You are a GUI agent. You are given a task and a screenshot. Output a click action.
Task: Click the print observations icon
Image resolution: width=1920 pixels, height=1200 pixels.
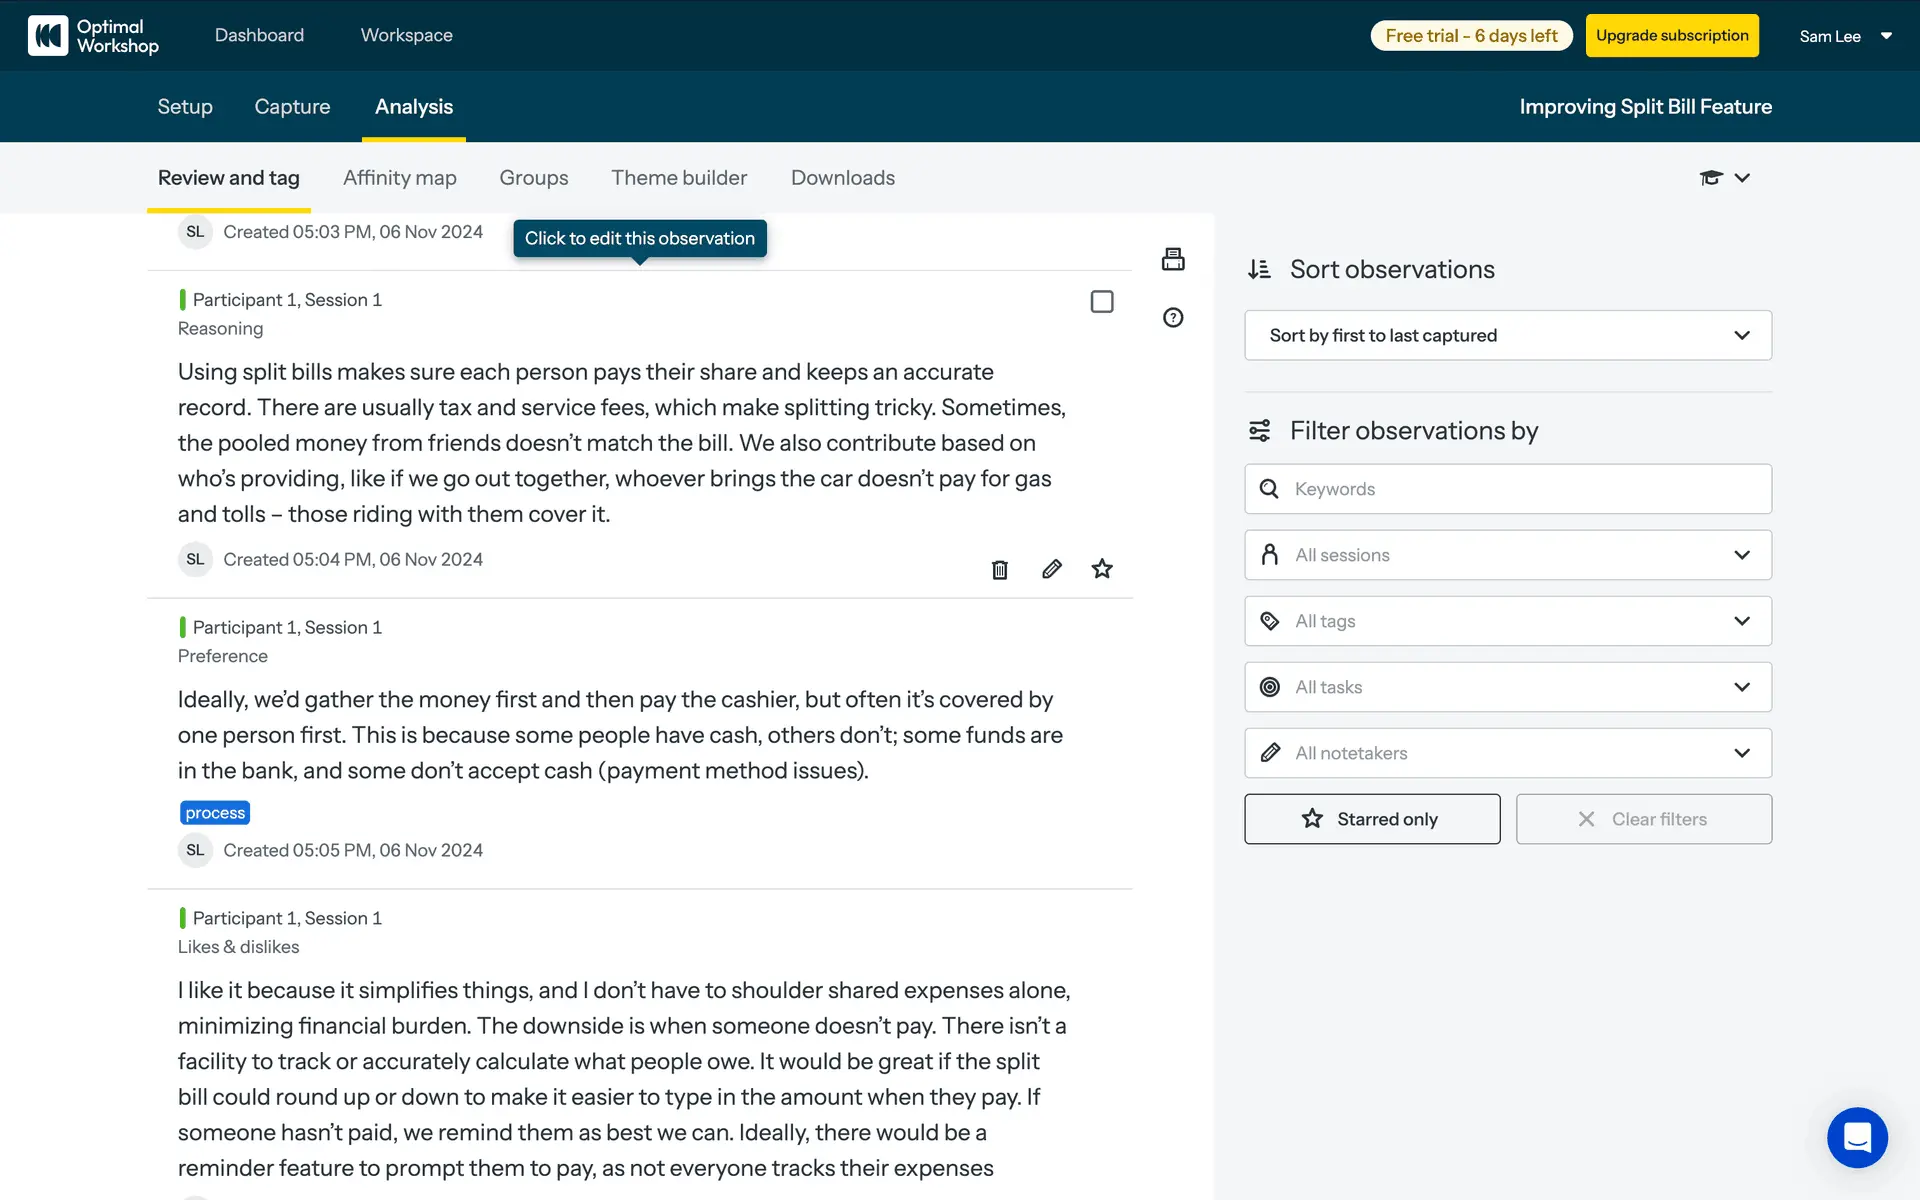(1173, 259)
